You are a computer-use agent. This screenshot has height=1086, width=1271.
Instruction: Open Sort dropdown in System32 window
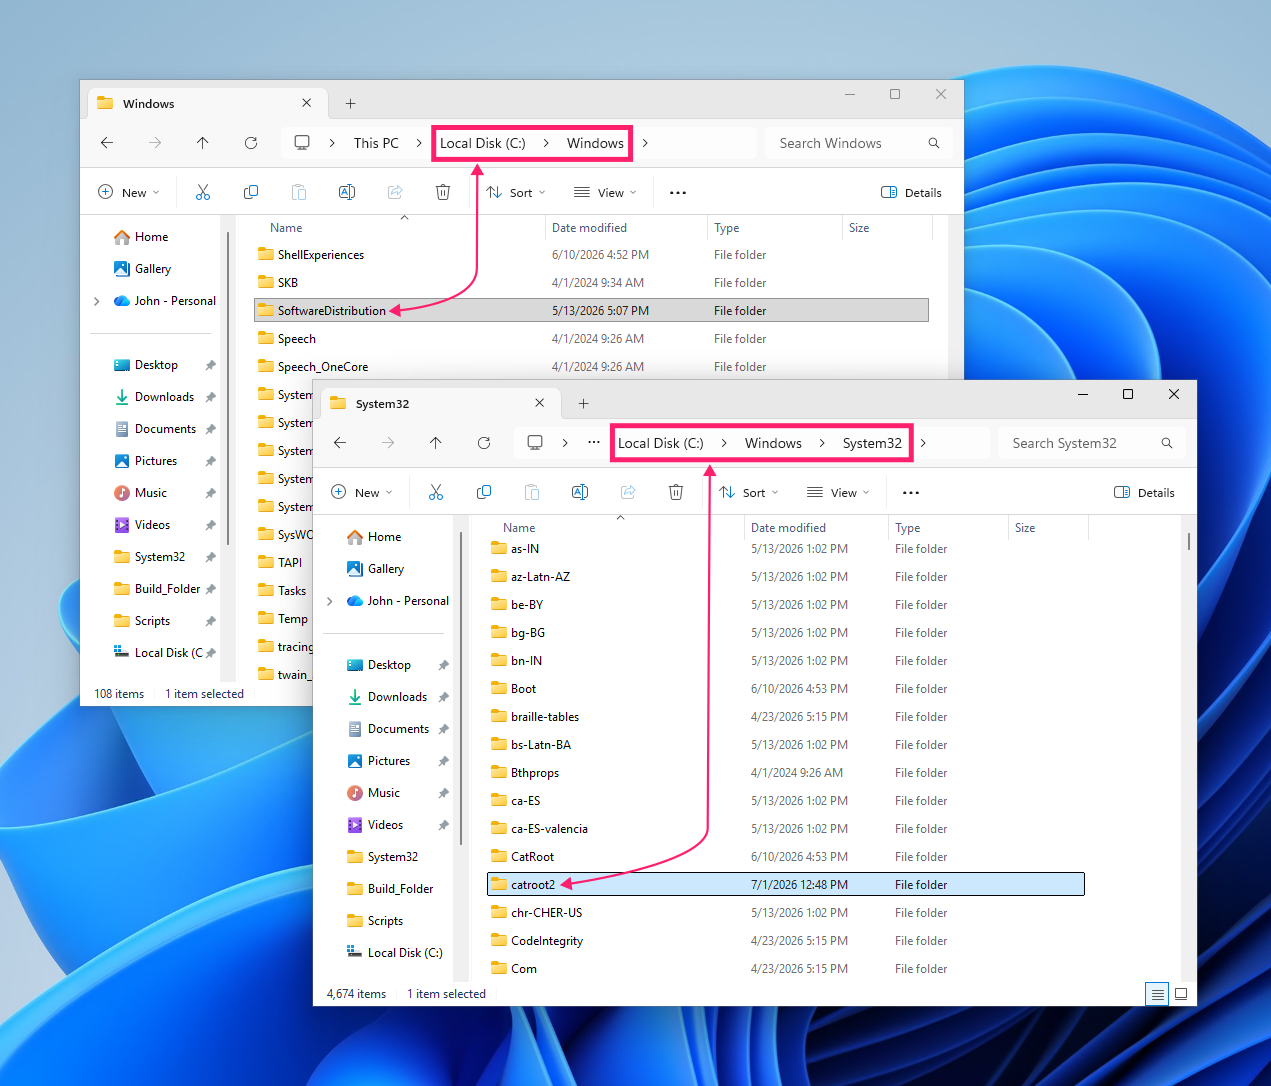pos(748,492)
